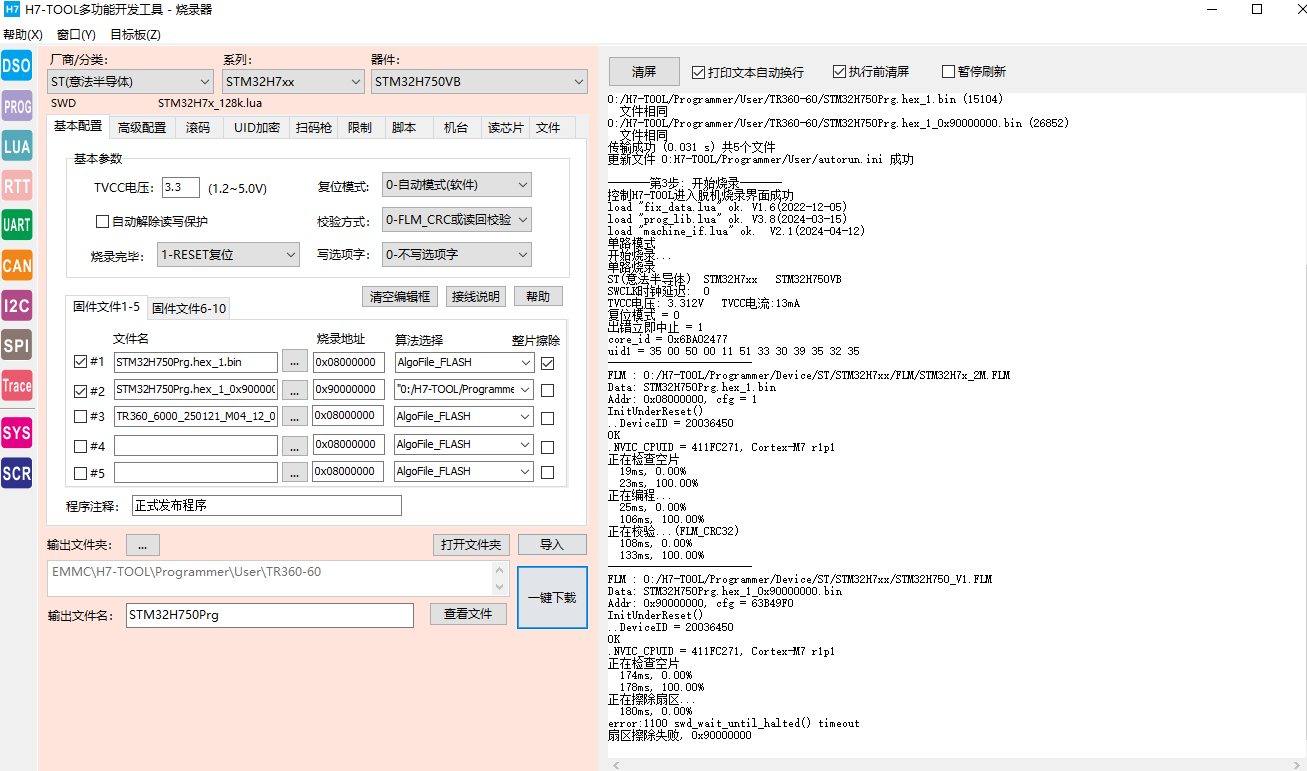Click the 清空编辑框 button
1307x771 pixels.
(400, 297)
